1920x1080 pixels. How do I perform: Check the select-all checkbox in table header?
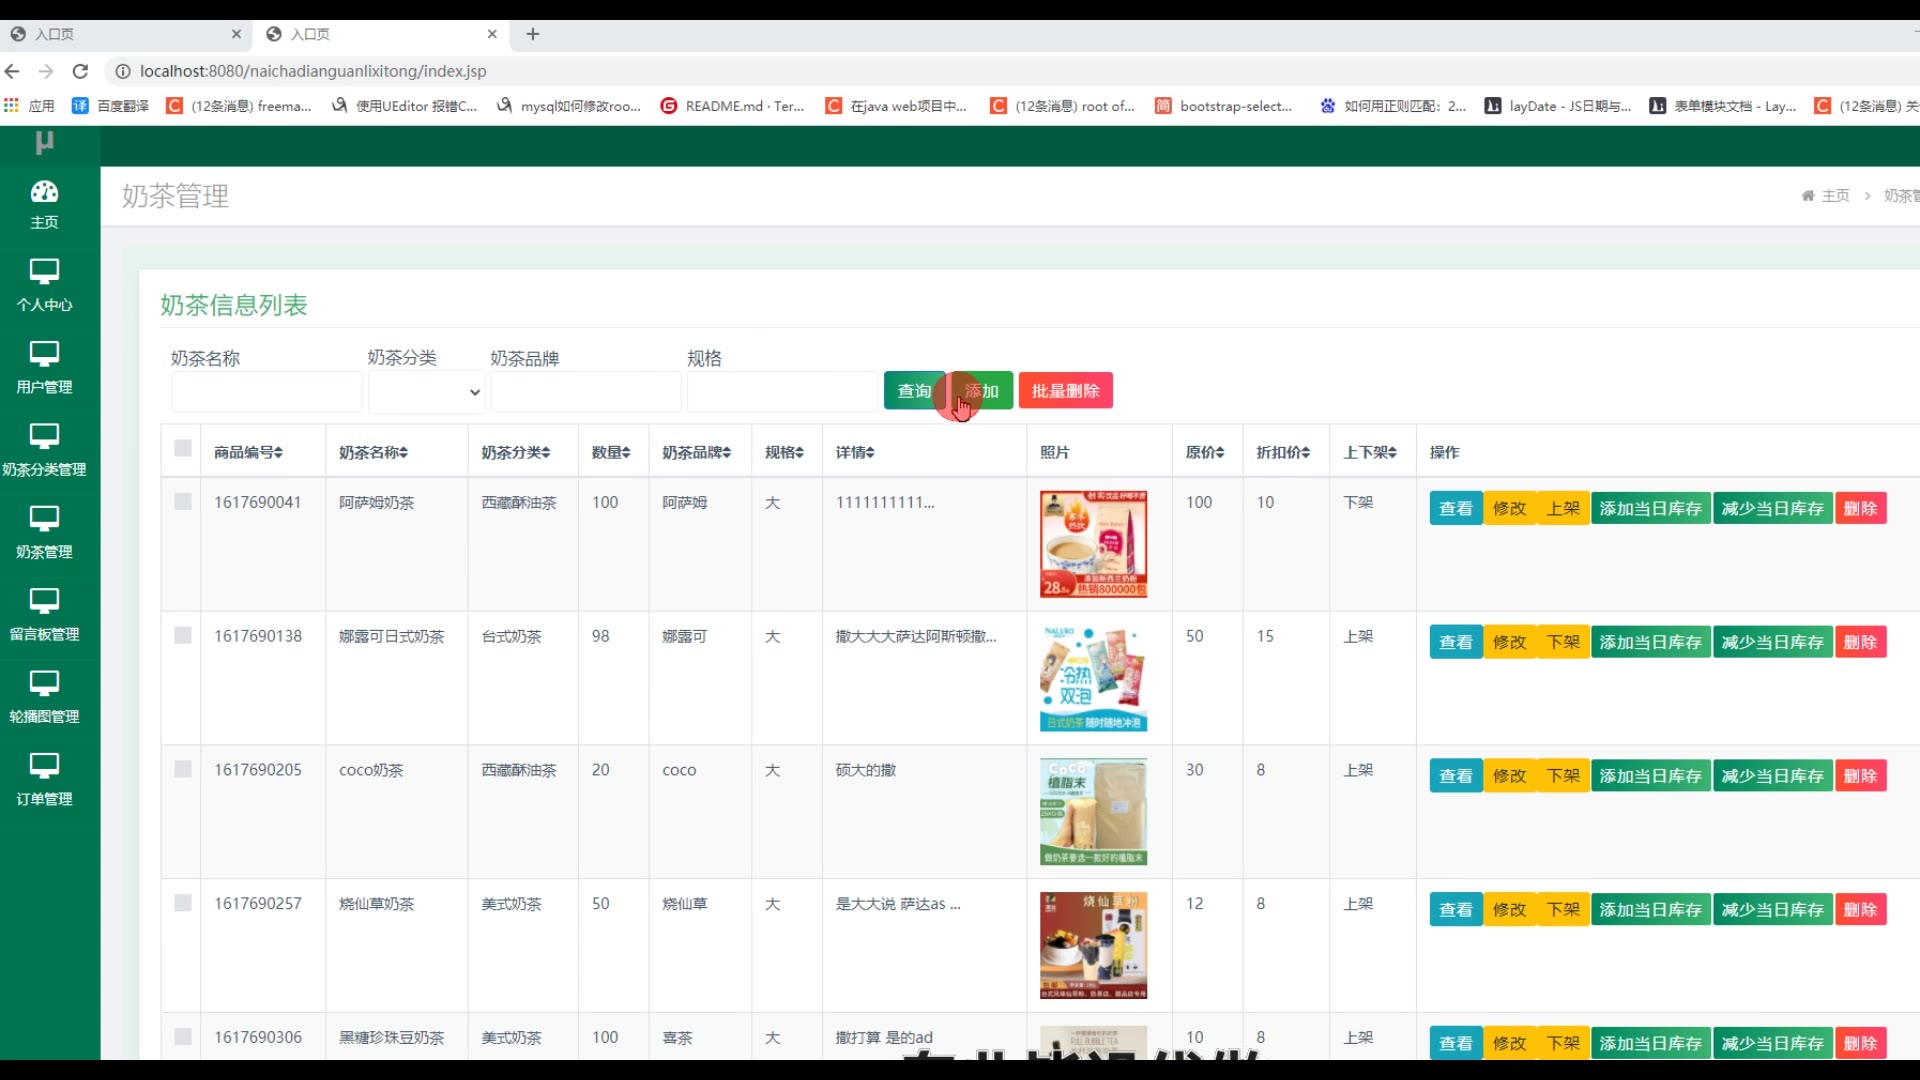183,448
